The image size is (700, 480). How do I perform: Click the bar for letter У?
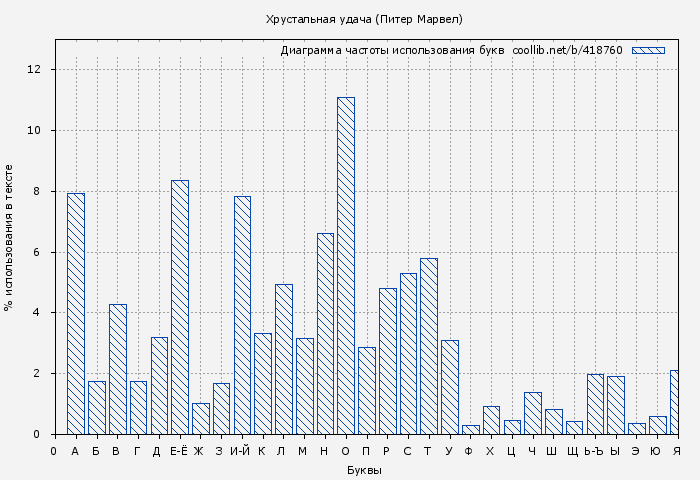[x=450, y=387]
